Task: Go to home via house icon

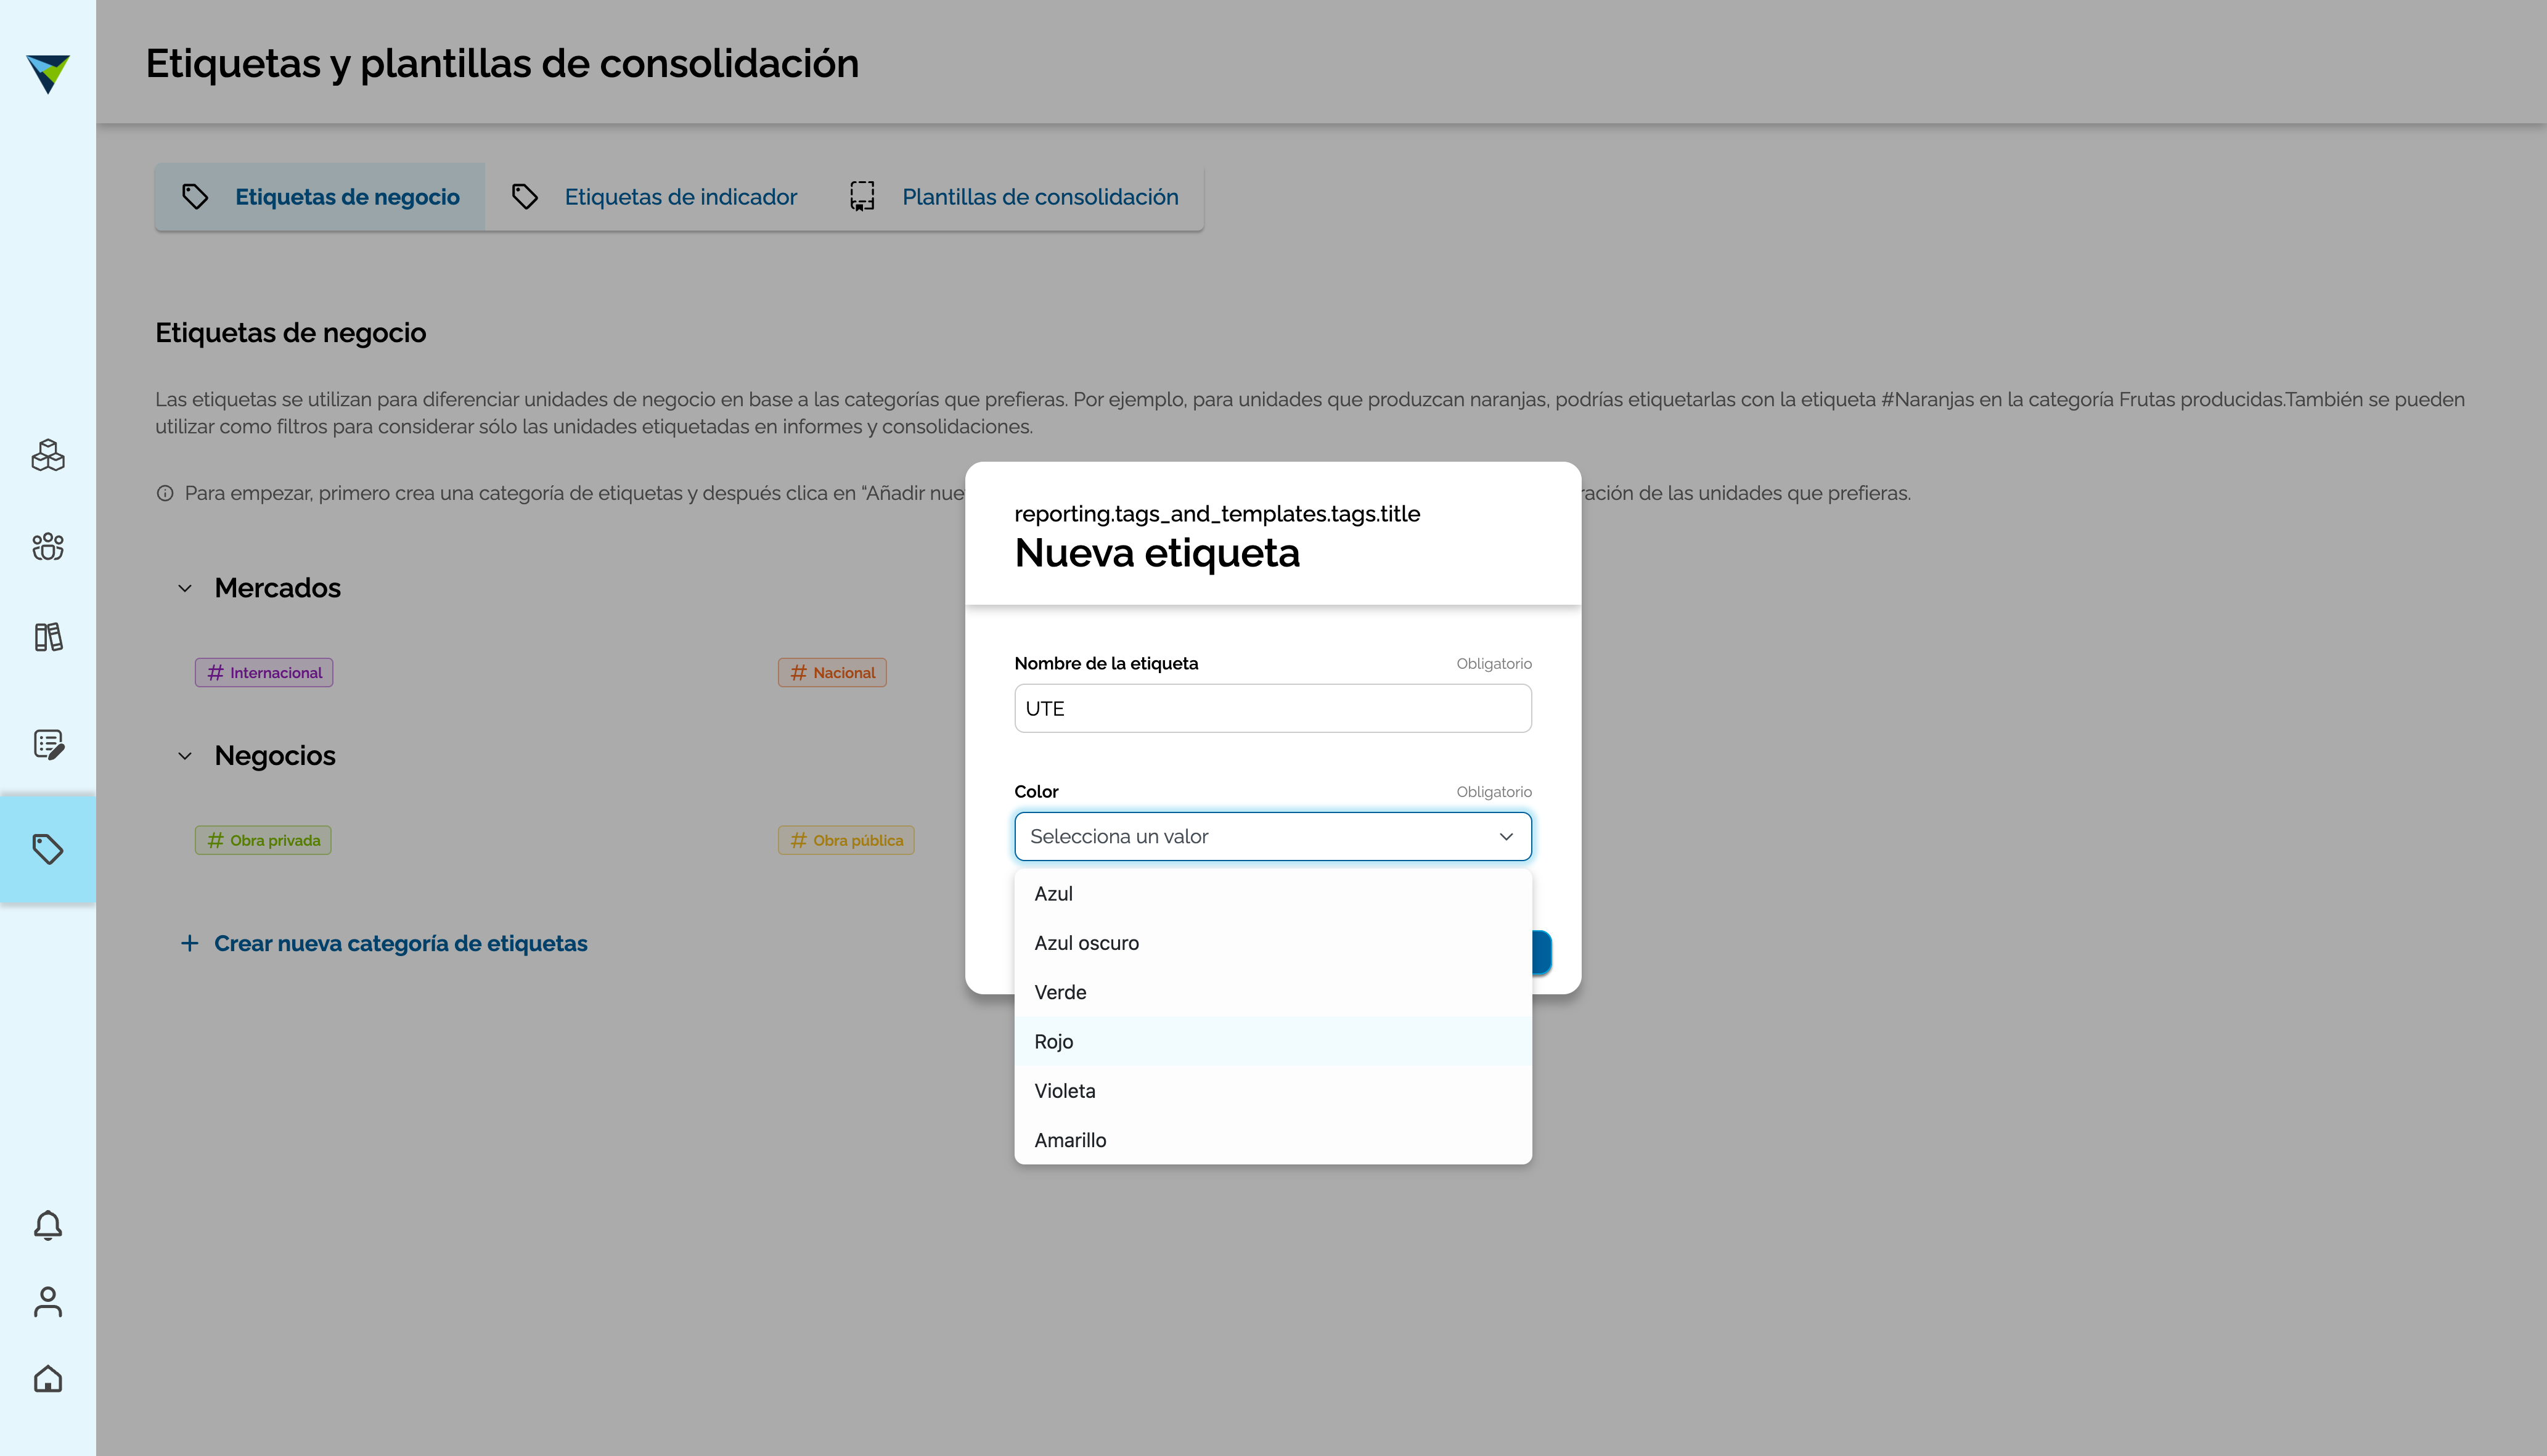Action: tap(48, 1379)
